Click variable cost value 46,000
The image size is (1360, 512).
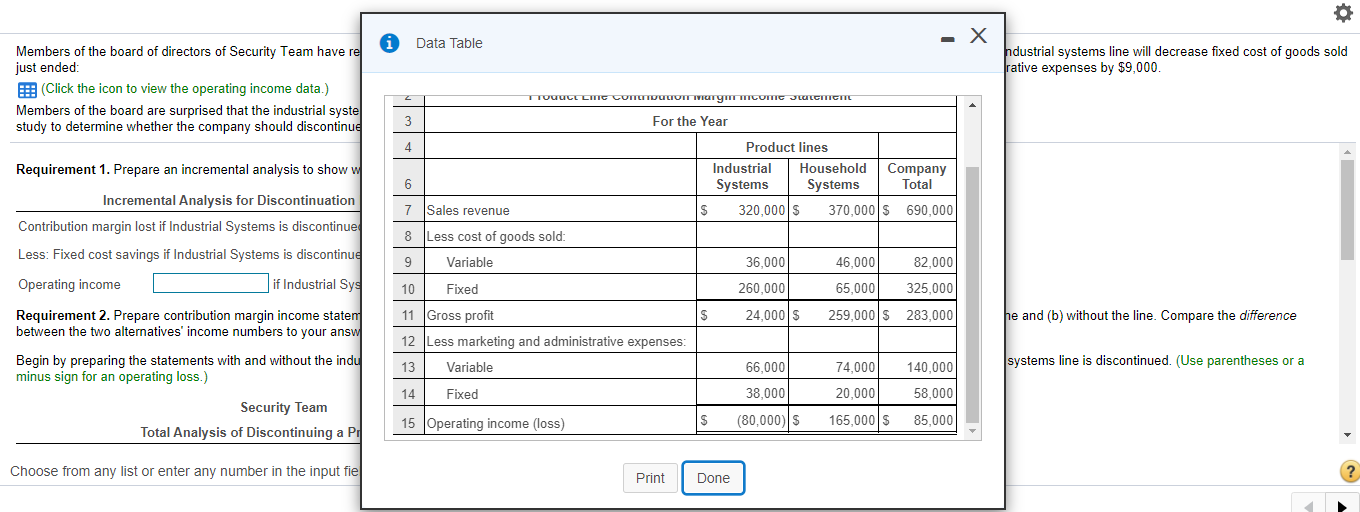(855, 263)
